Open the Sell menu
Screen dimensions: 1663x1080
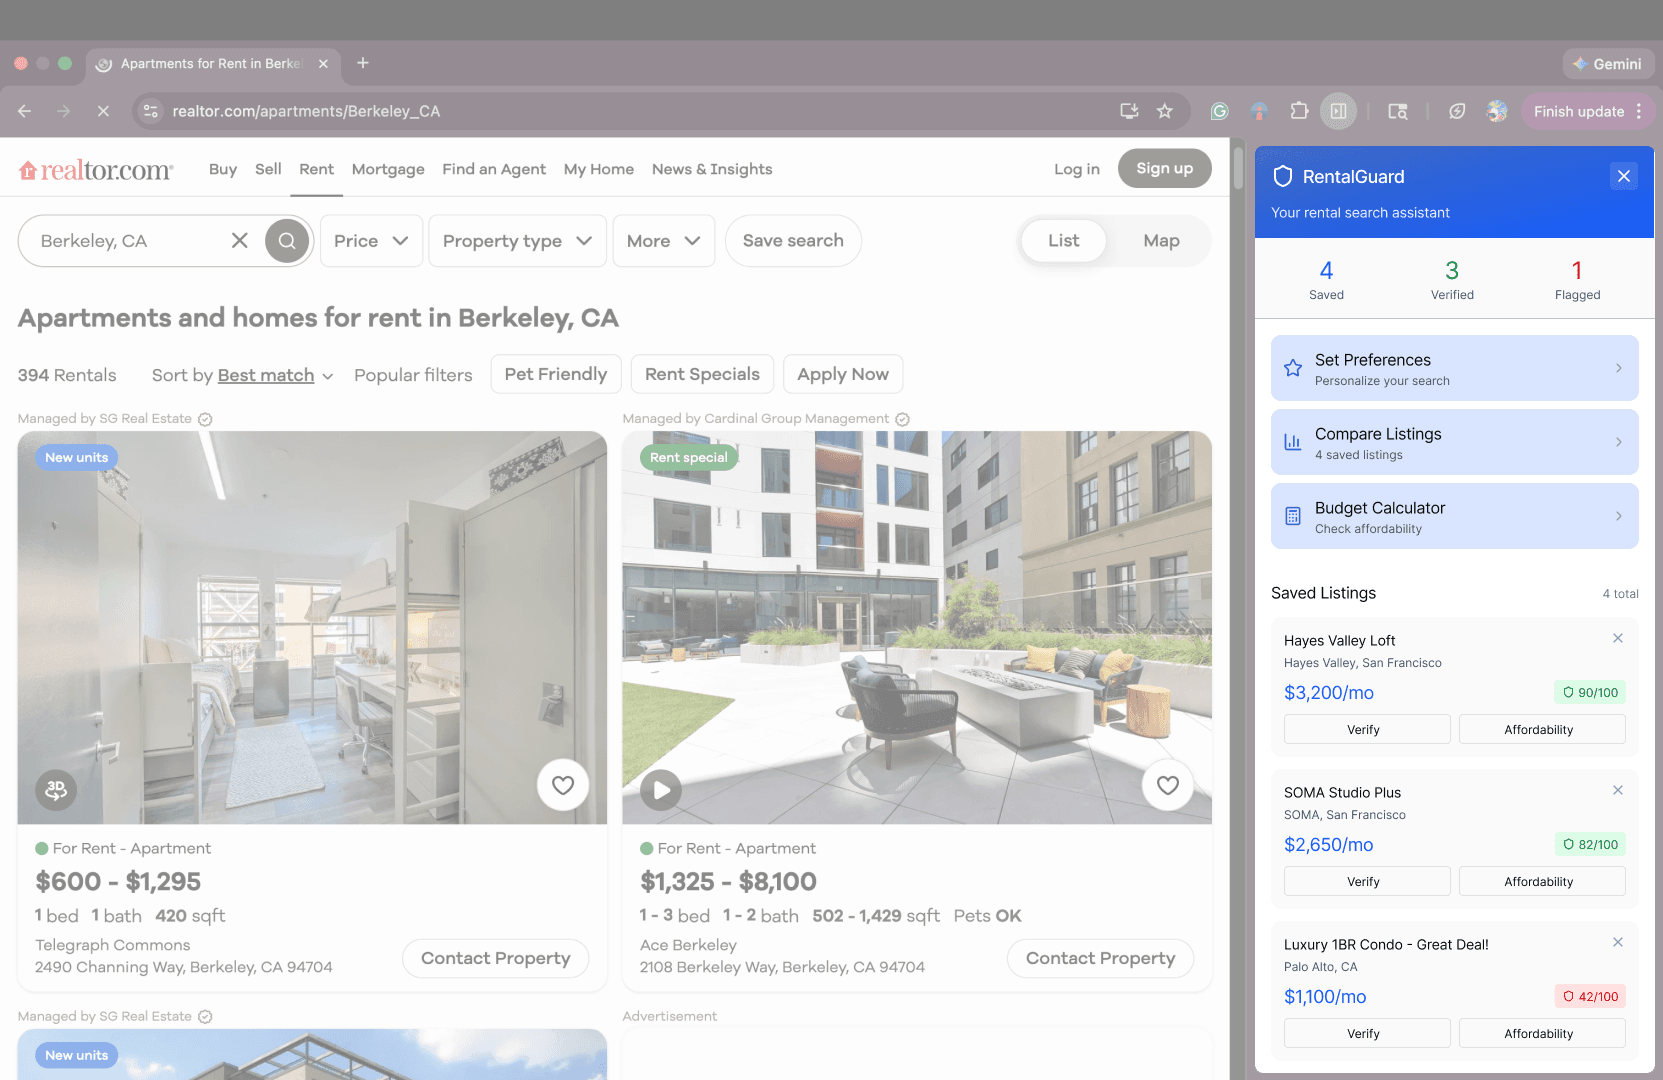click(268, 169)
